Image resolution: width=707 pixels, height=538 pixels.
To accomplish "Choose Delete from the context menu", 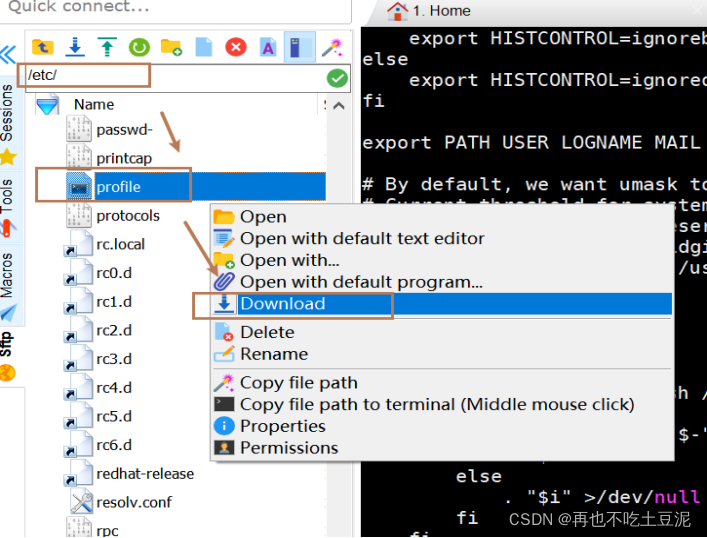I will pyautogui.click(x=442, y=332).
